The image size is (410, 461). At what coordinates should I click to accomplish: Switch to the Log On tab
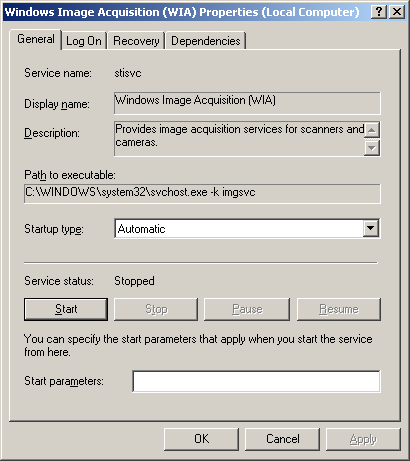(84, 41)
